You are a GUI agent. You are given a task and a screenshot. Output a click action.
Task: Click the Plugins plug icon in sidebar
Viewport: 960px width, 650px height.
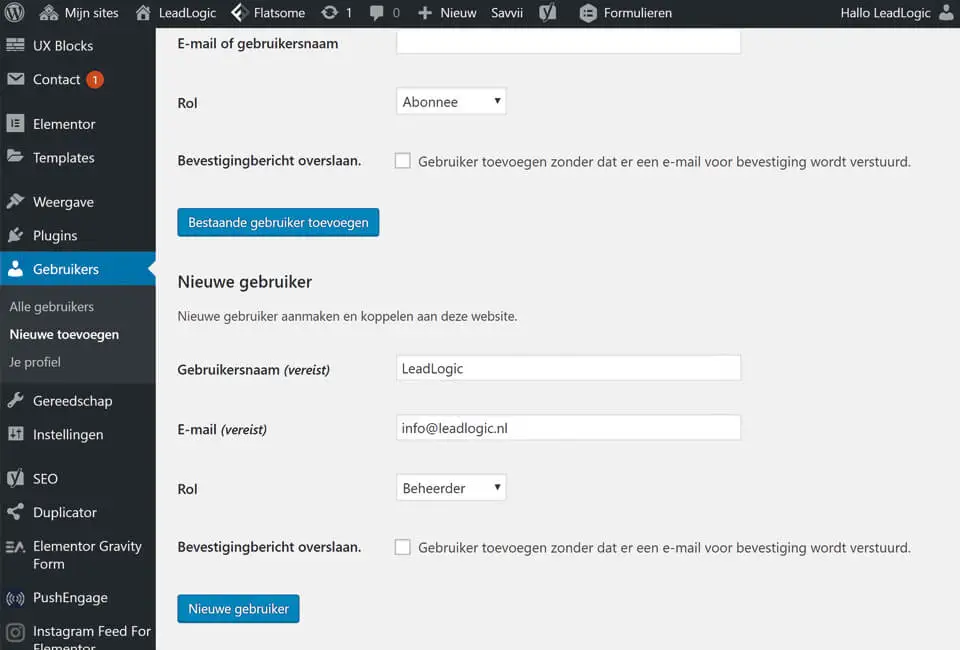click(15, 236)
